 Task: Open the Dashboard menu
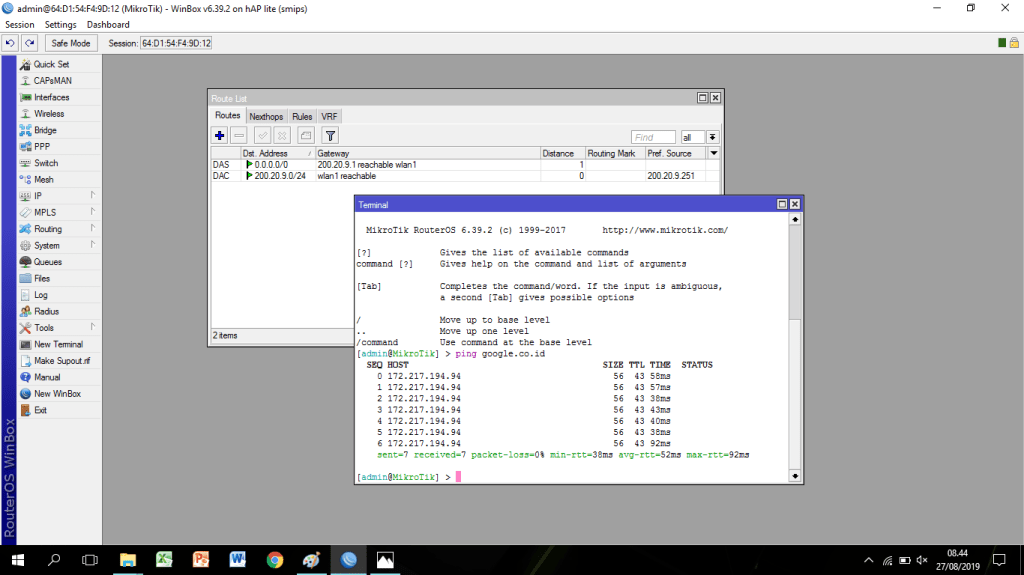108,24
